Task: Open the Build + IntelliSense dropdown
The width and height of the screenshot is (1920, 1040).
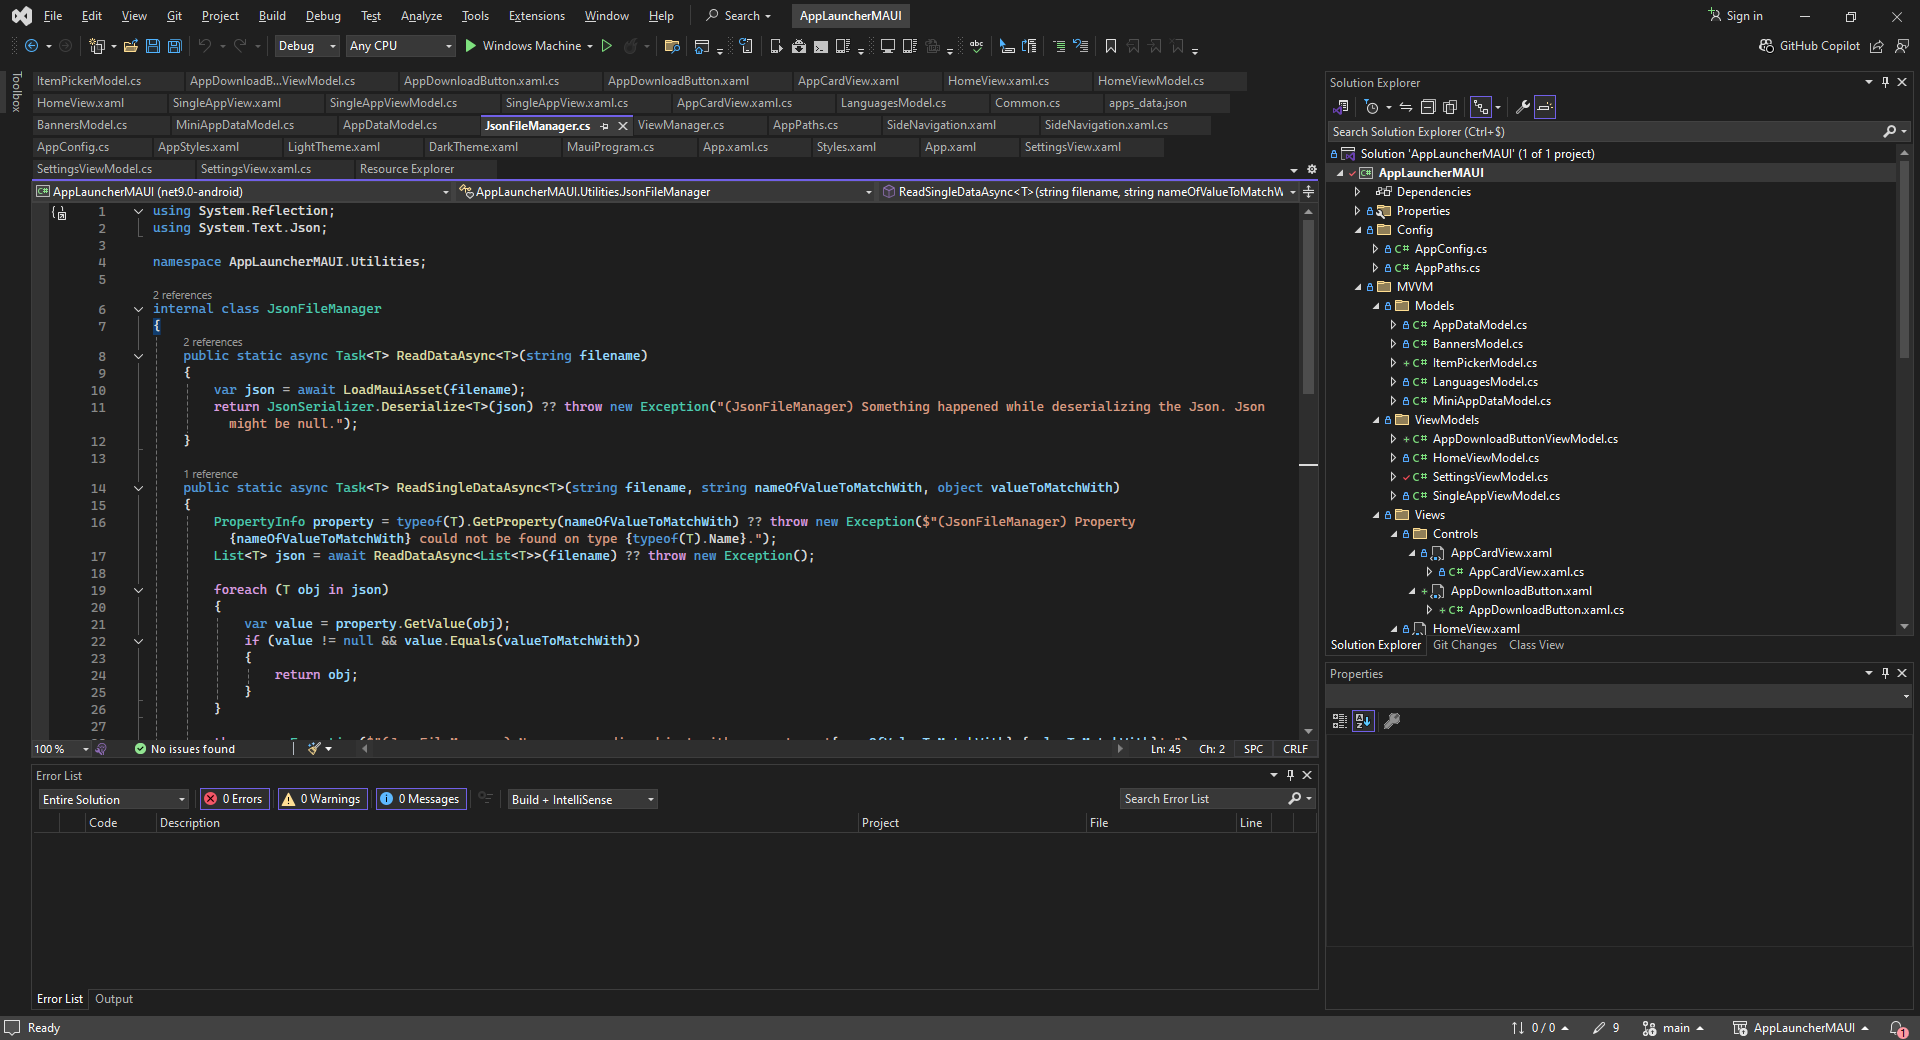Action: tap(583, 799)
